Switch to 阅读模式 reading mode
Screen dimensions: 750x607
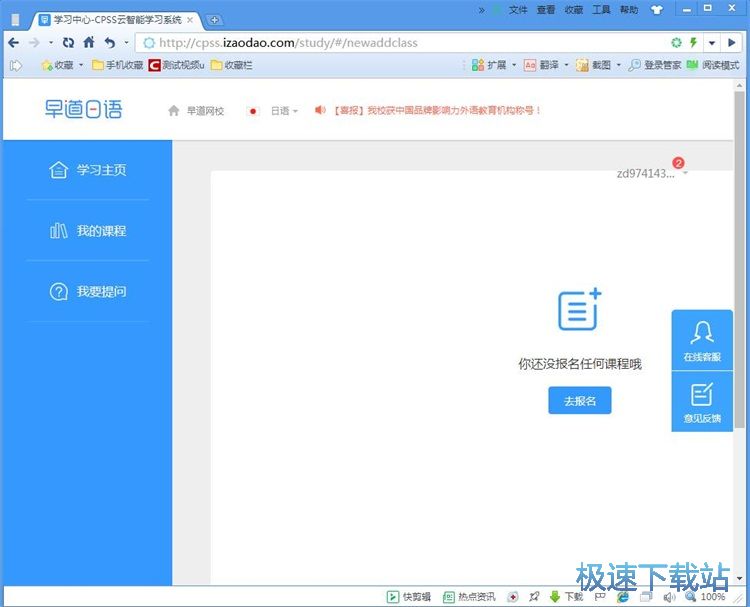click(713, 65)
